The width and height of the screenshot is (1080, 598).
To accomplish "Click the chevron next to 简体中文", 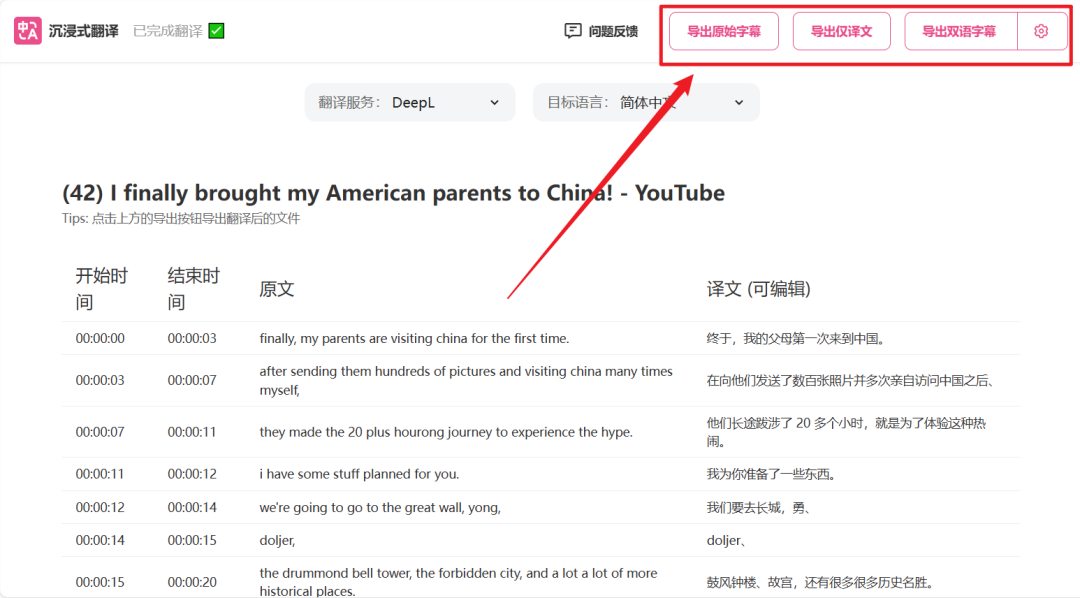I will click(x=738, y=103).
